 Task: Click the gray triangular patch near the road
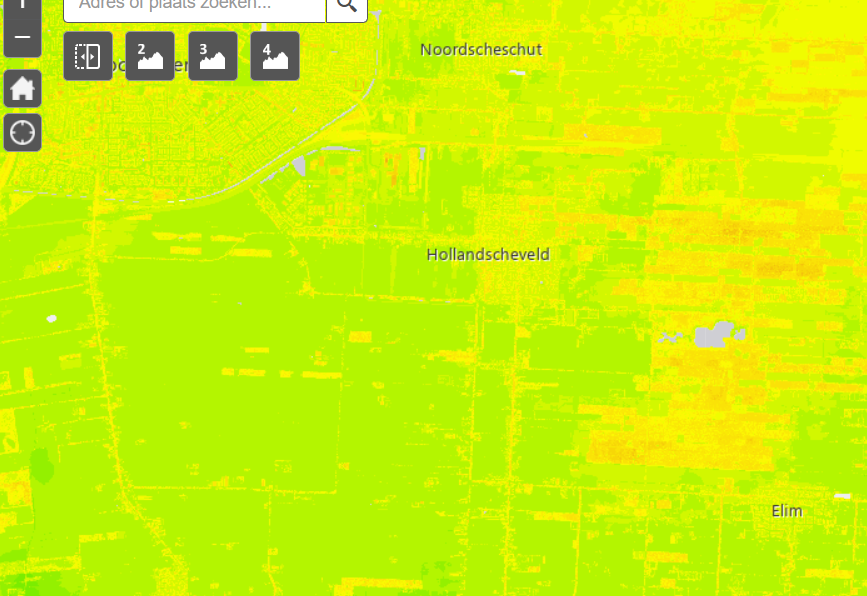click(299, 166)
